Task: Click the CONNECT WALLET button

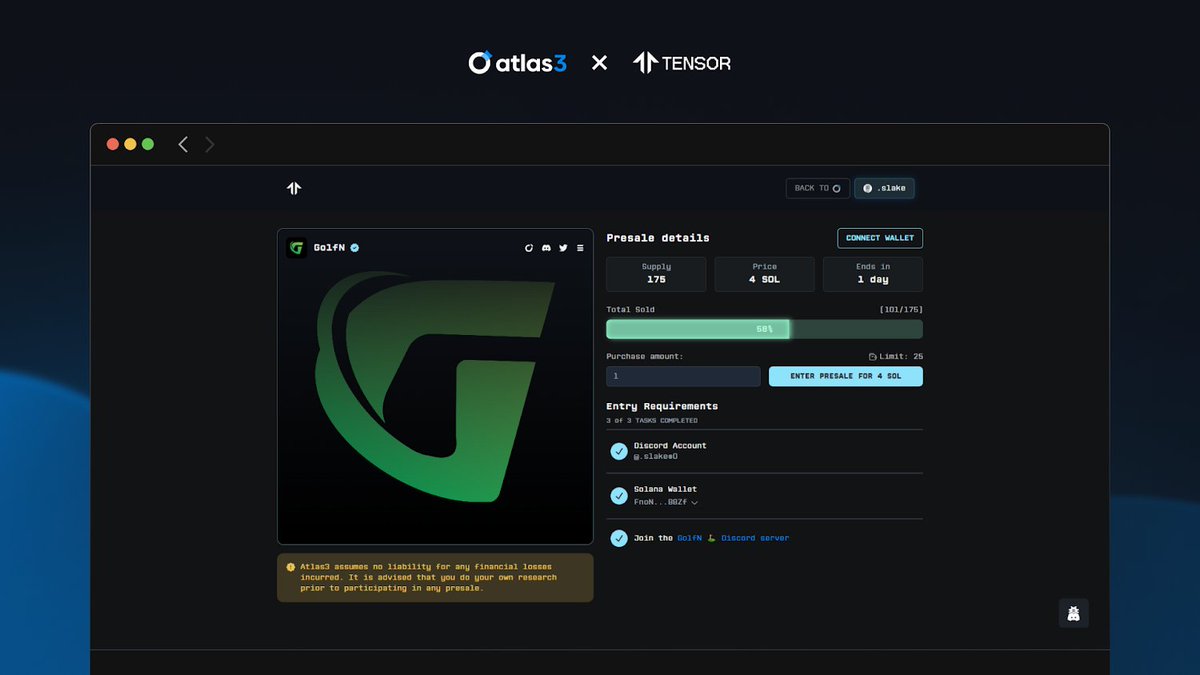Action: pos(880,238)
